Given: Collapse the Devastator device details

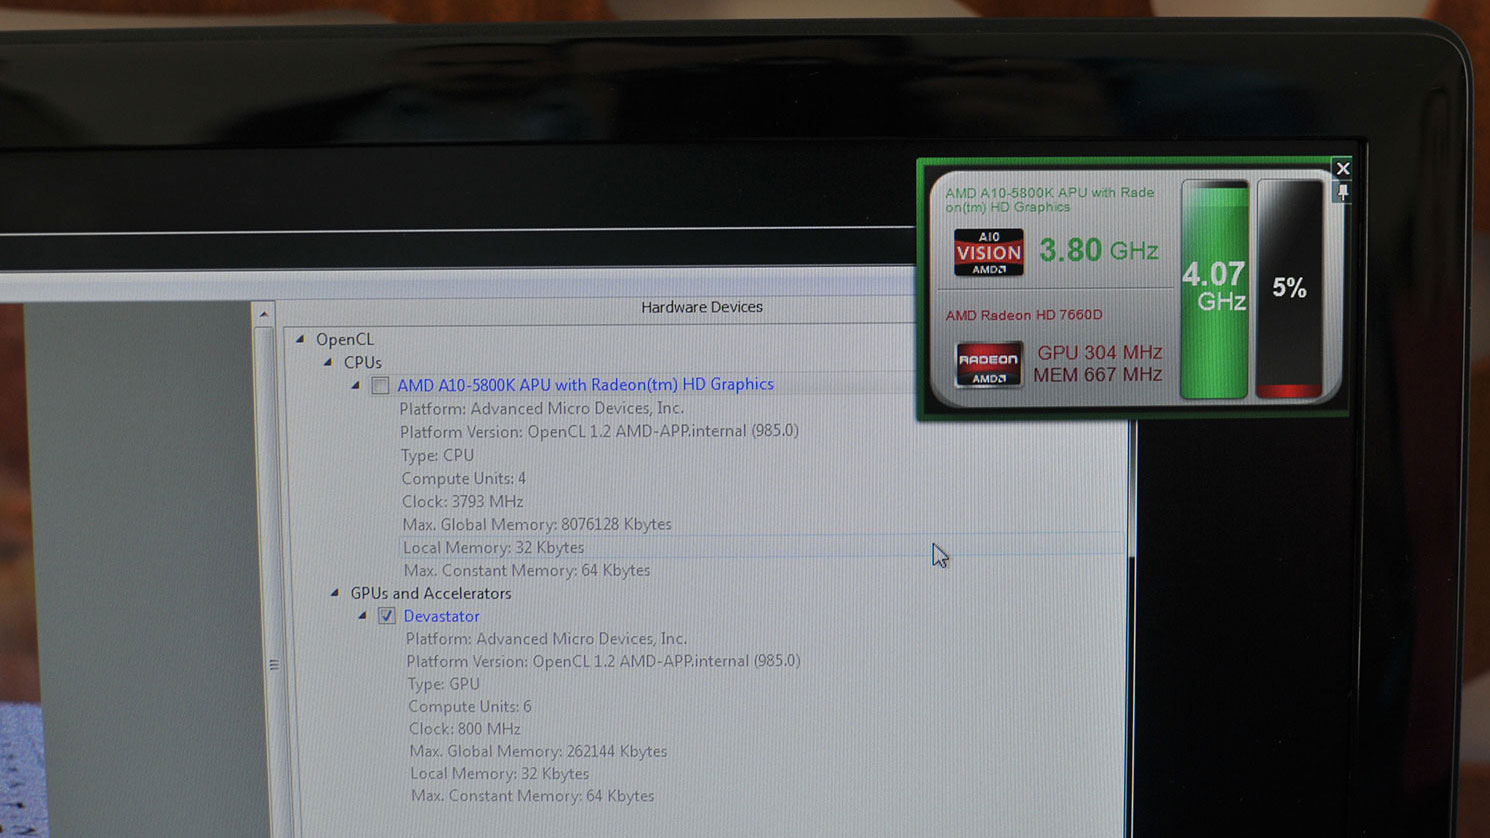Looking at the screenshot, I should [362, 616].
